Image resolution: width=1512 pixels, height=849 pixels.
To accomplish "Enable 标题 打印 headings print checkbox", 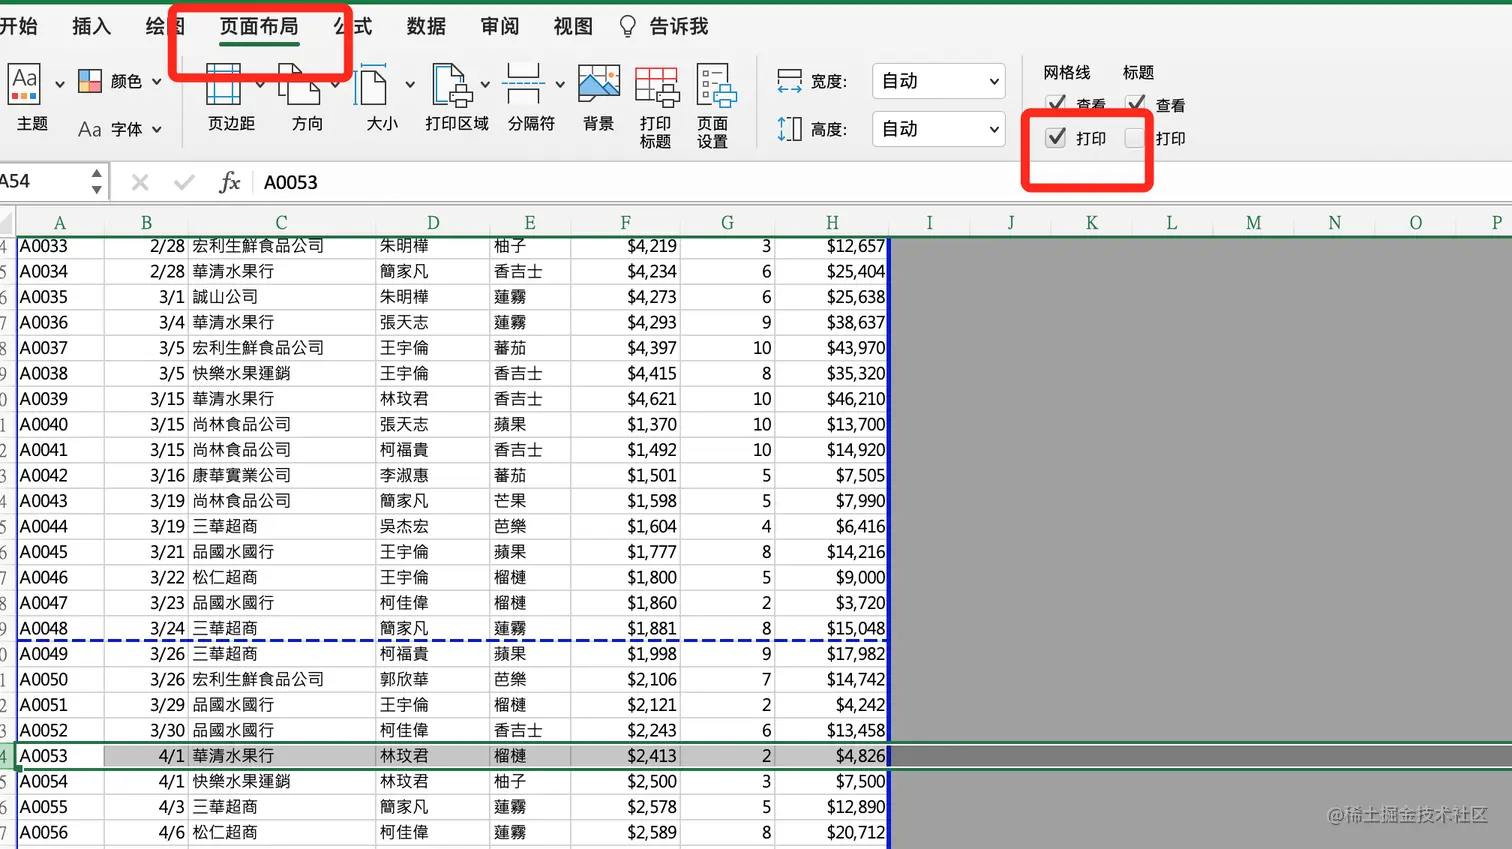I will (1135, 138).
